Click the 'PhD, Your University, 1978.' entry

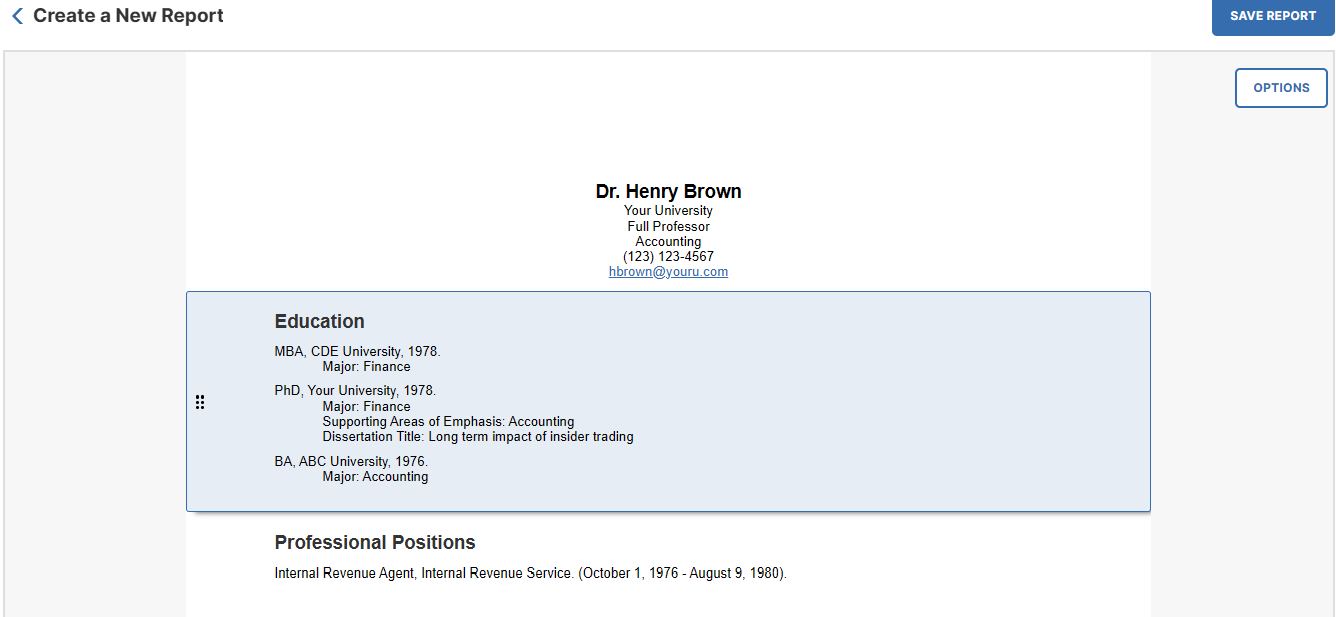tap(356, 391)
